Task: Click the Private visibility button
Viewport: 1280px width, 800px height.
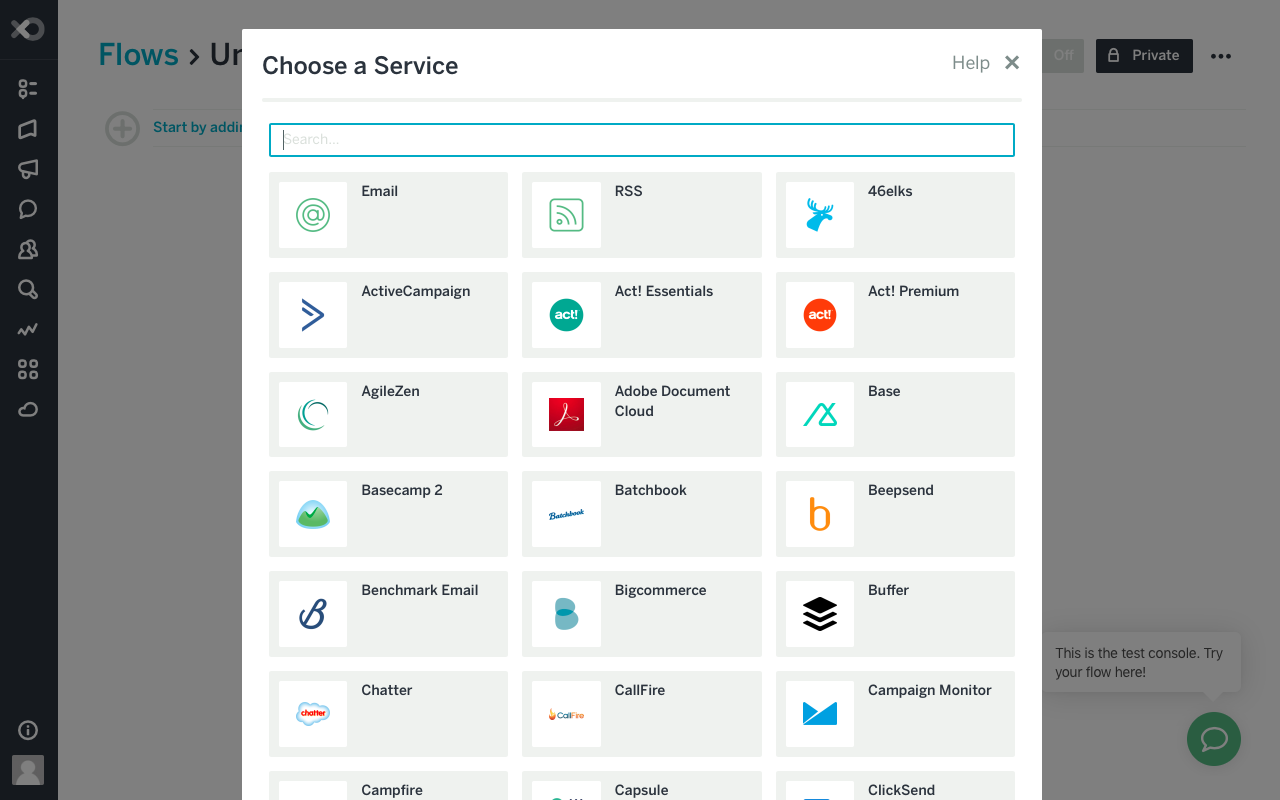Action: click(1144, 56)
